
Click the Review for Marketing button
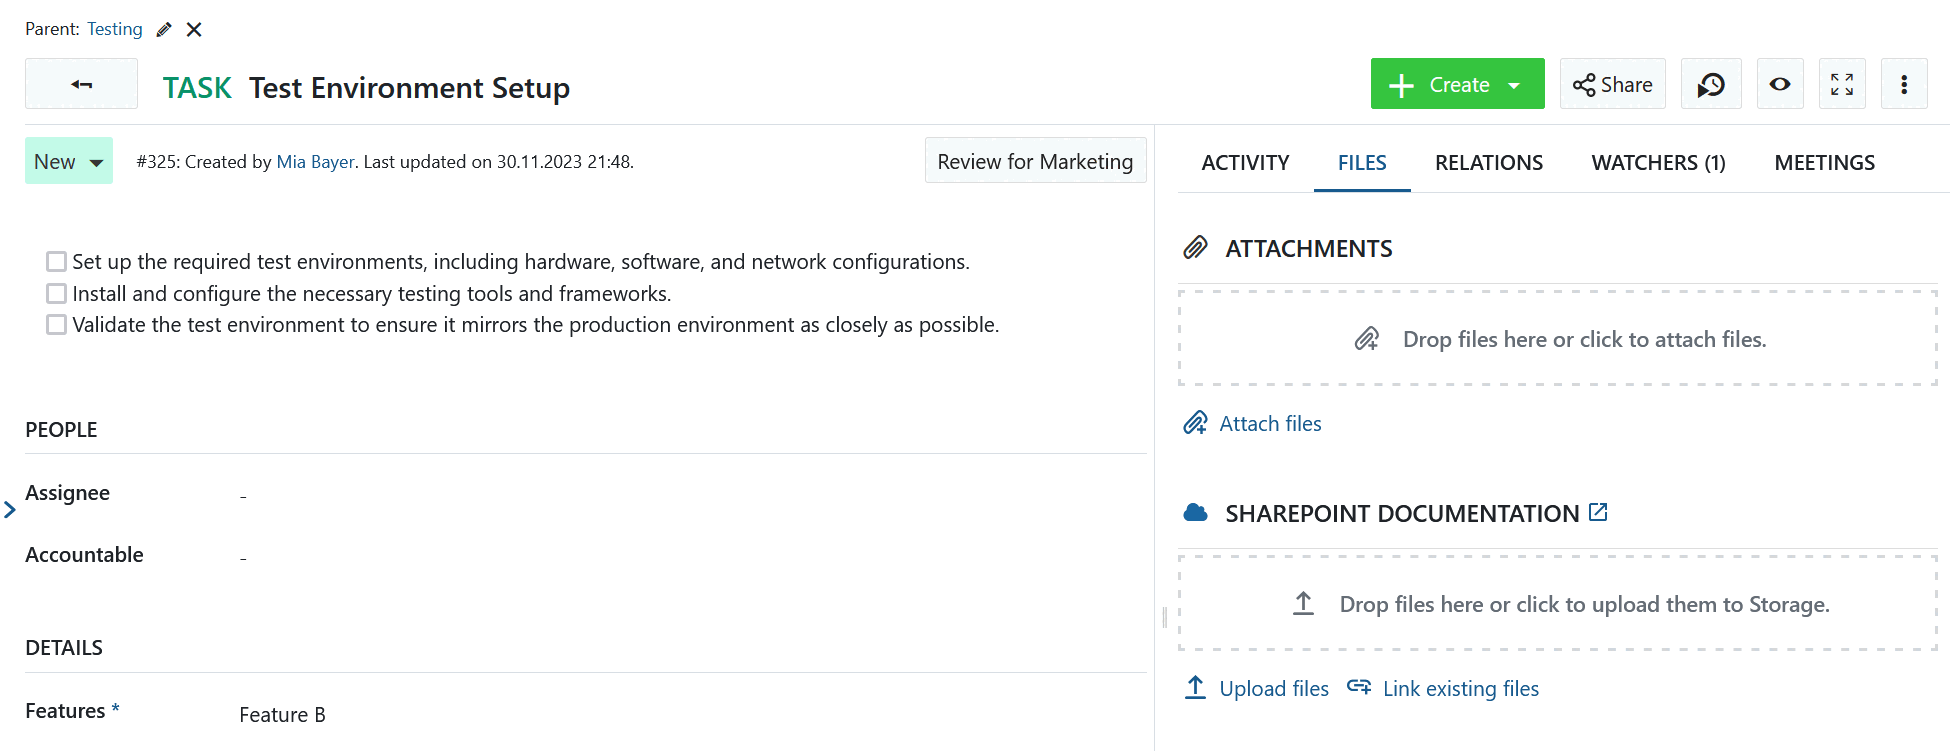(x=1035, y=162)
